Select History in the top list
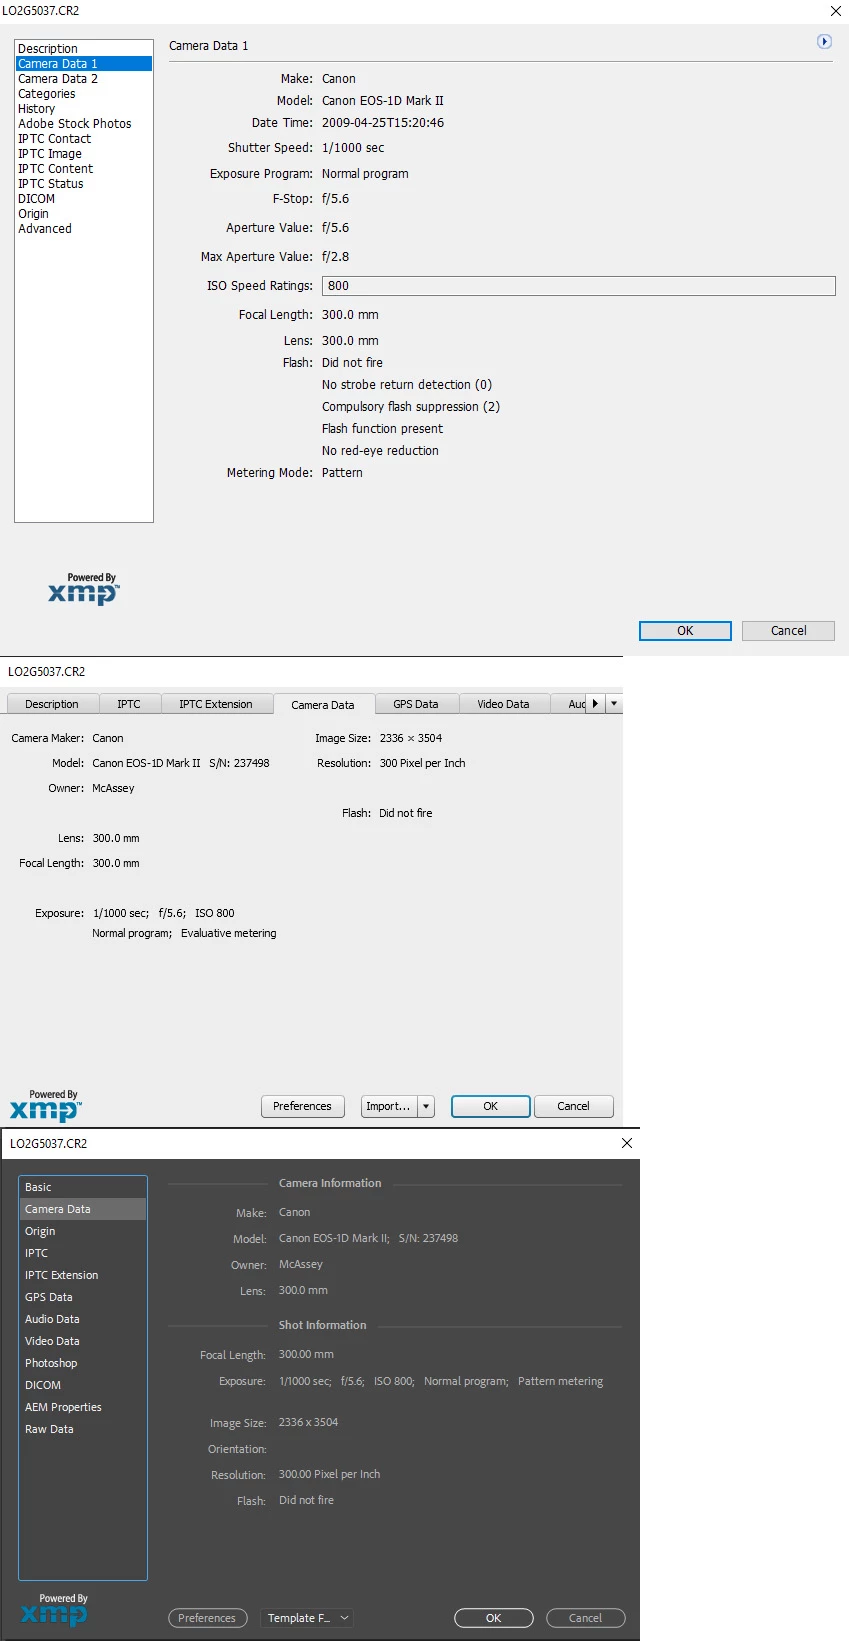The width and height of the screenshot is (849, 1641). coord(84,108)
